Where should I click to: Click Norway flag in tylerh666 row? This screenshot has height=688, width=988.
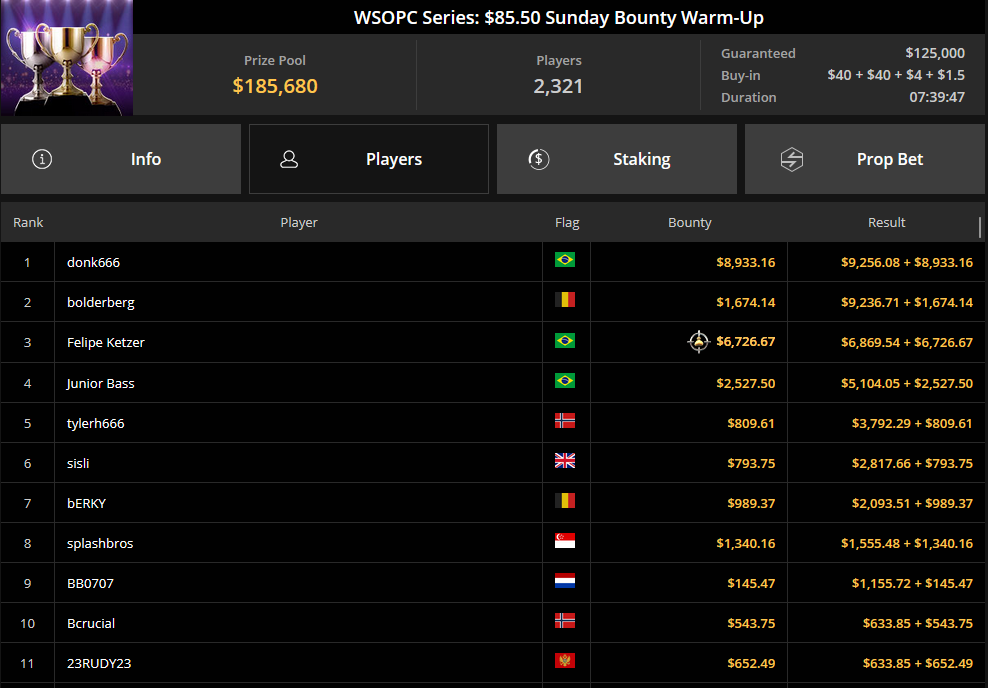pyautogui.click(x=565, y=421)
